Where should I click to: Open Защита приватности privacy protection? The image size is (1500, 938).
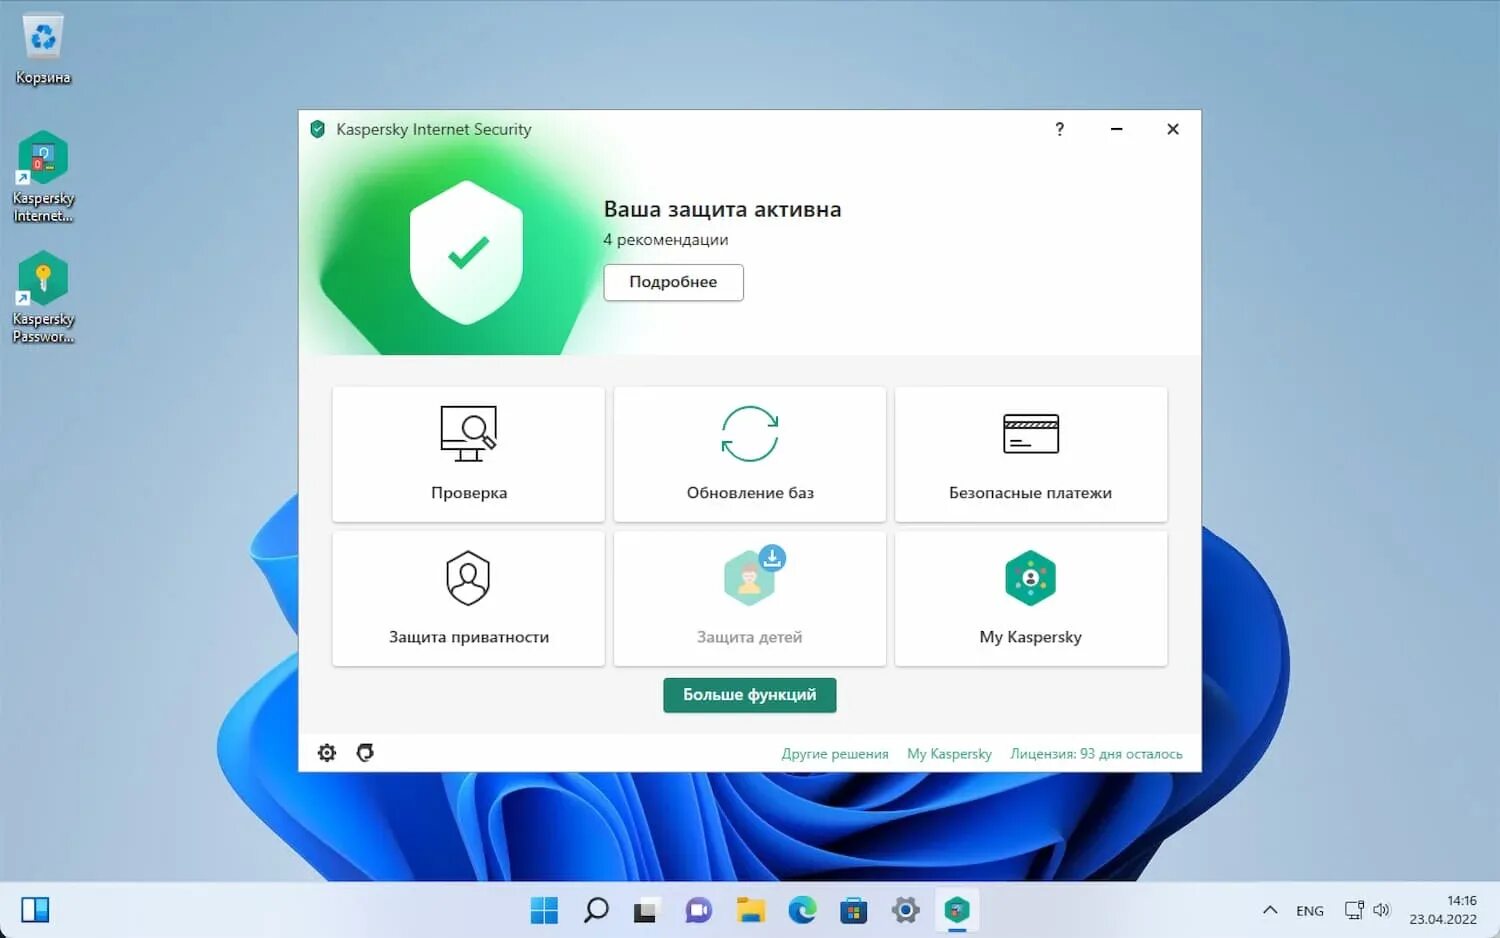467,598
